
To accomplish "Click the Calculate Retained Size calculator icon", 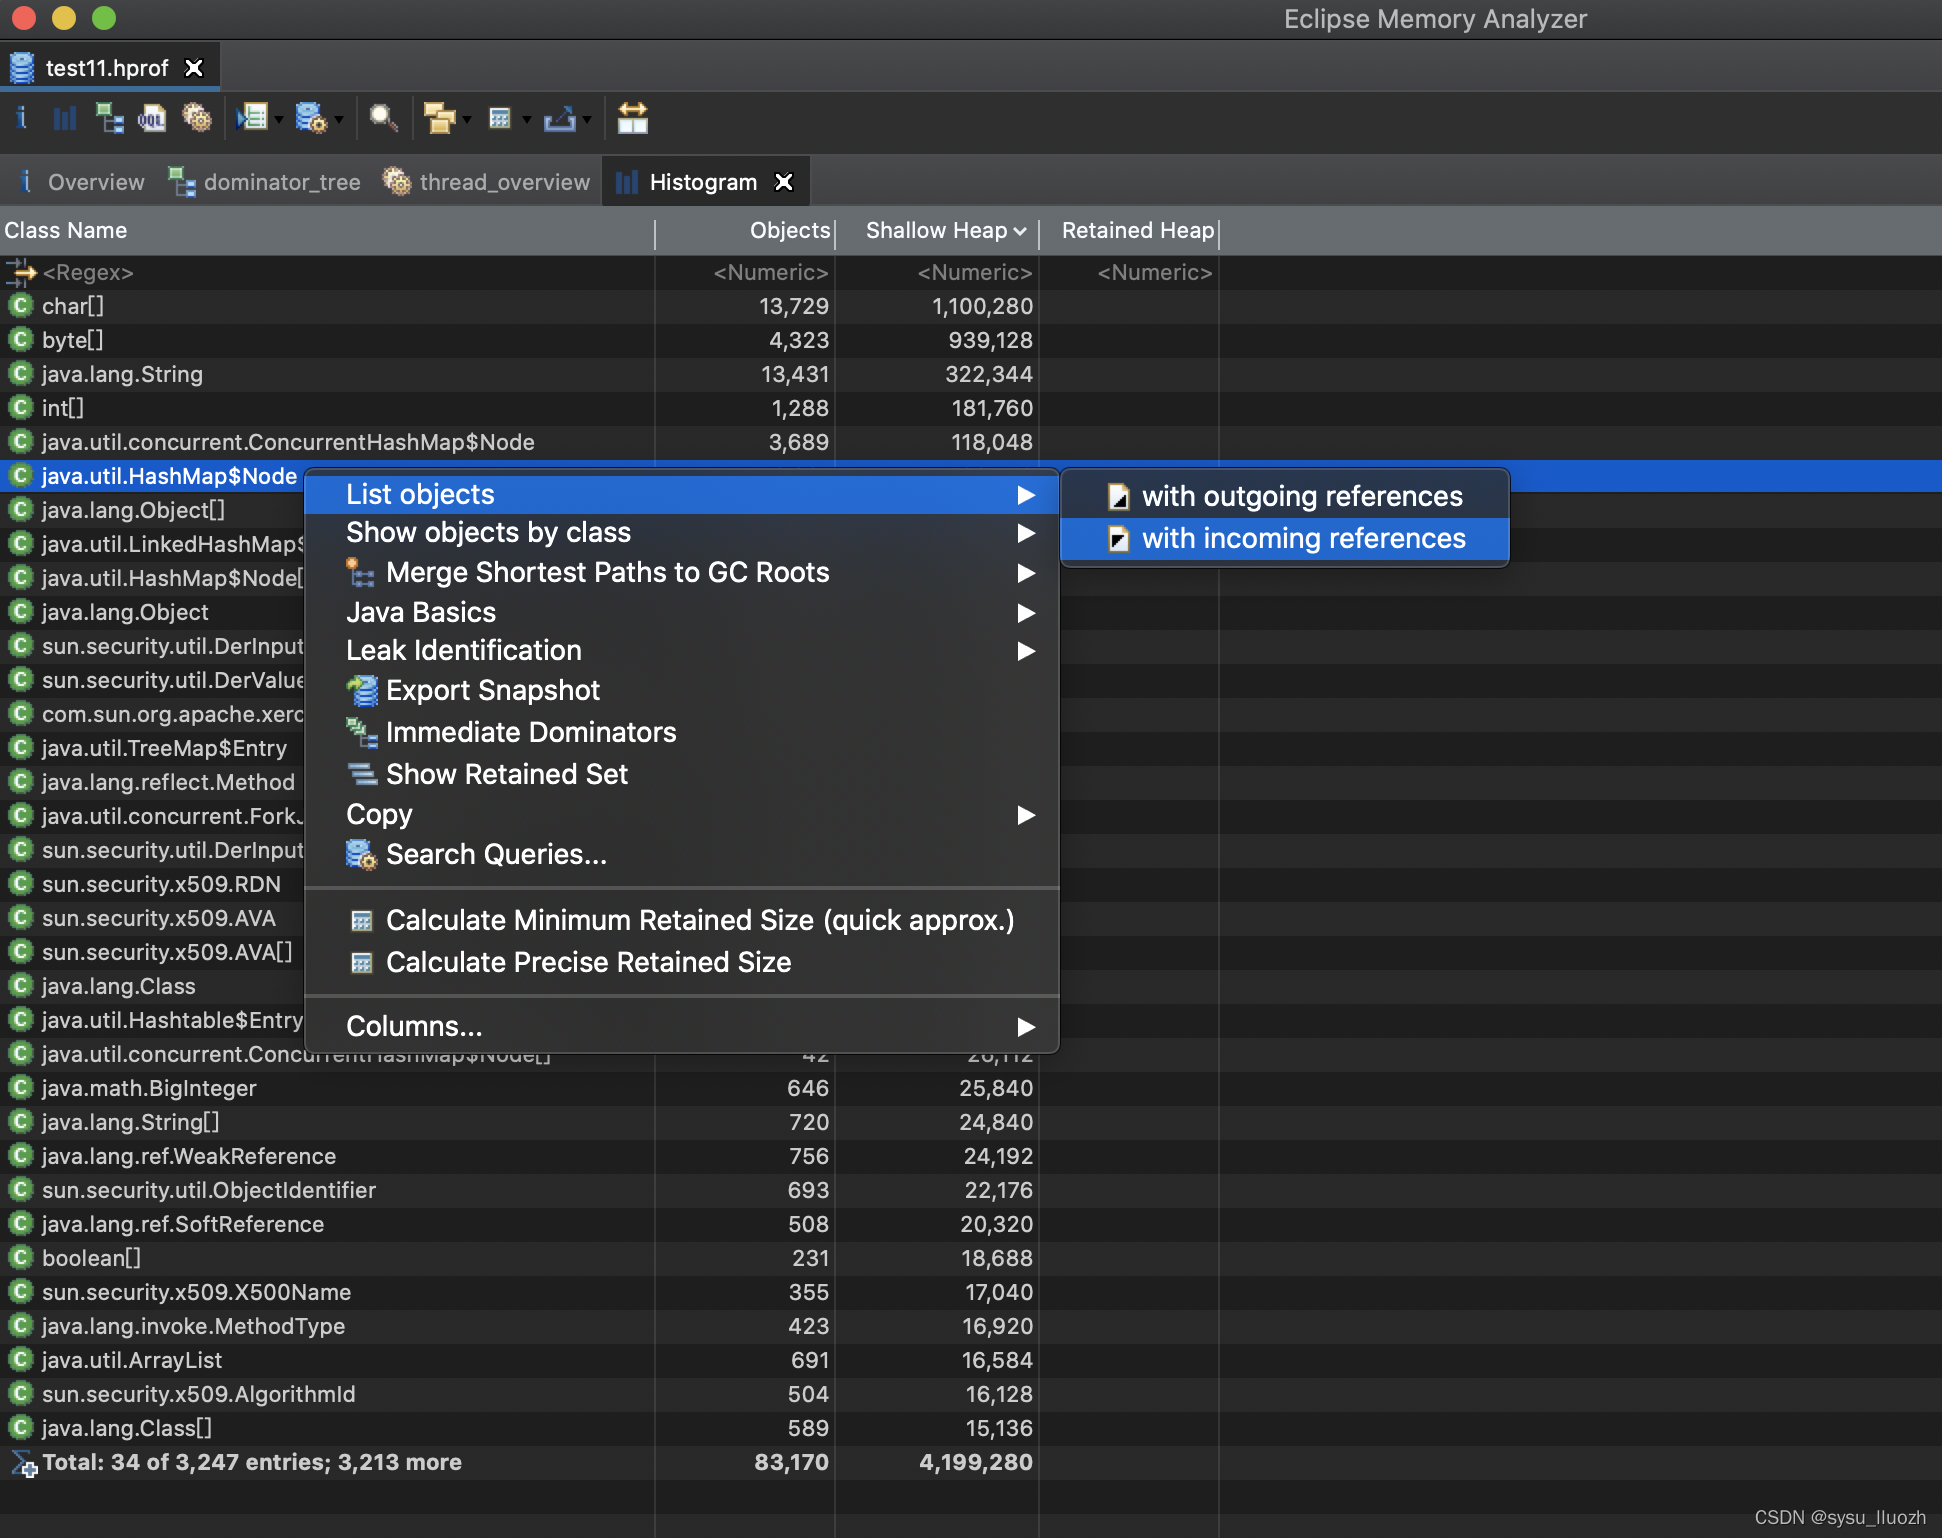I will click(500, 119).
